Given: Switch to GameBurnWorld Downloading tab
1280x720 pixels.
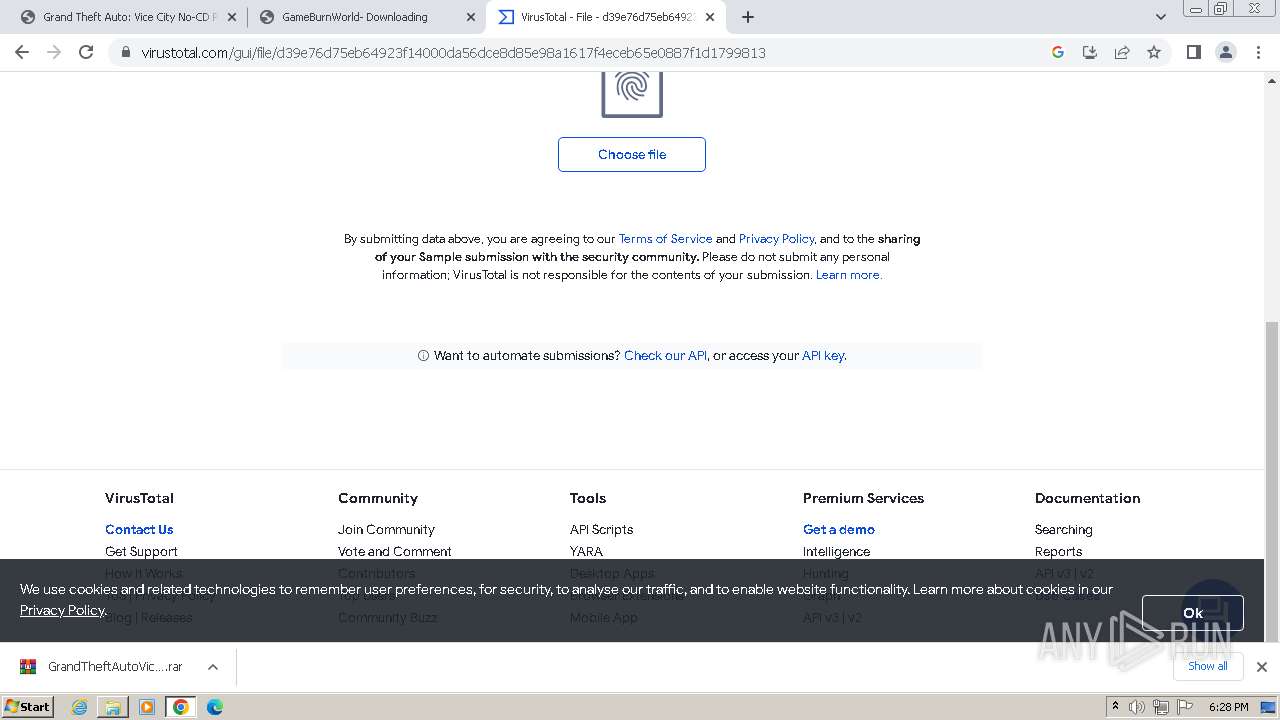Looking at the screenshot, I should point(356,17).
